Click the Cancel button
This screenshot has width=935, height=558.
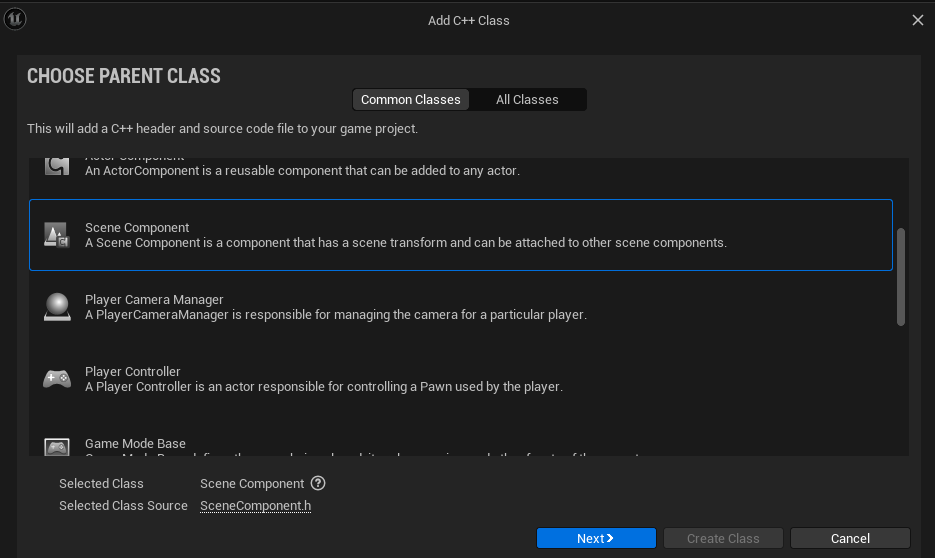850,538
